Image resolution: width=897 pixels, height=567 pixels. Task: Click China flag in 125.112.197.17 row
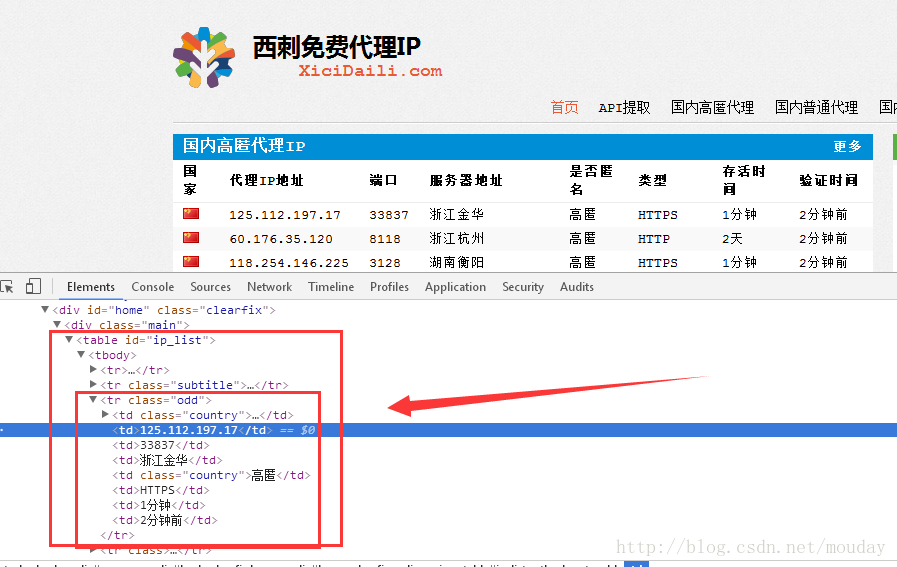(191, 213)
